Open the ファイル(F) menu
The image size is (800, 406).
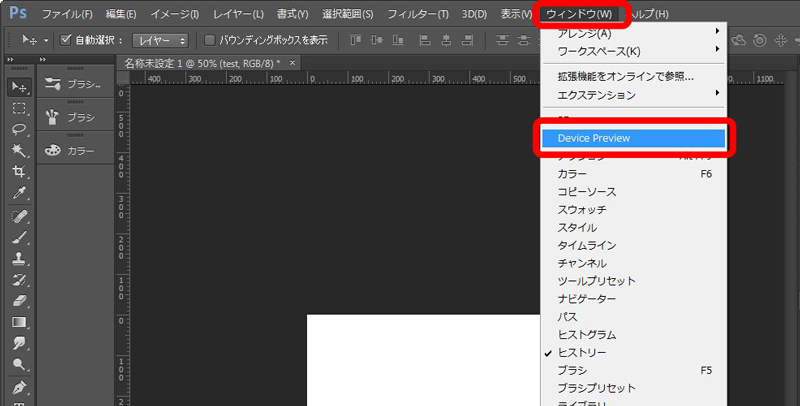67,14
